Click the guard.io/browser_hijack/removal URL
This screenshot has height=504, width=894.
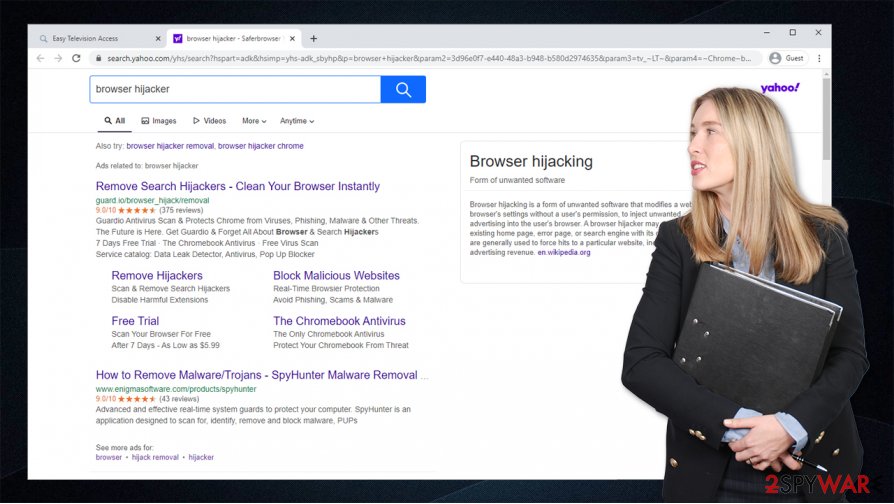click(152, 200)
